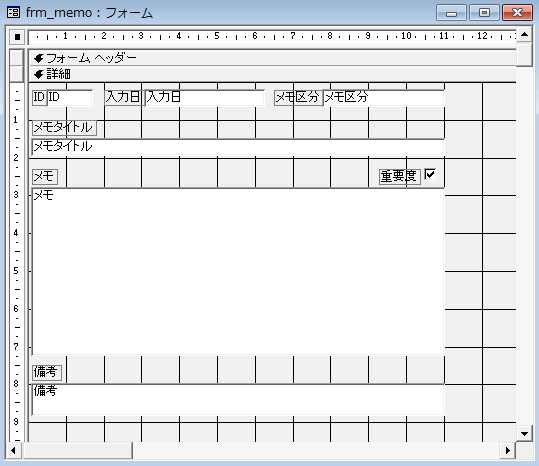The image size is (539, 466).
Task: Select the large メモ text box
Action: (x=238, y=271)
